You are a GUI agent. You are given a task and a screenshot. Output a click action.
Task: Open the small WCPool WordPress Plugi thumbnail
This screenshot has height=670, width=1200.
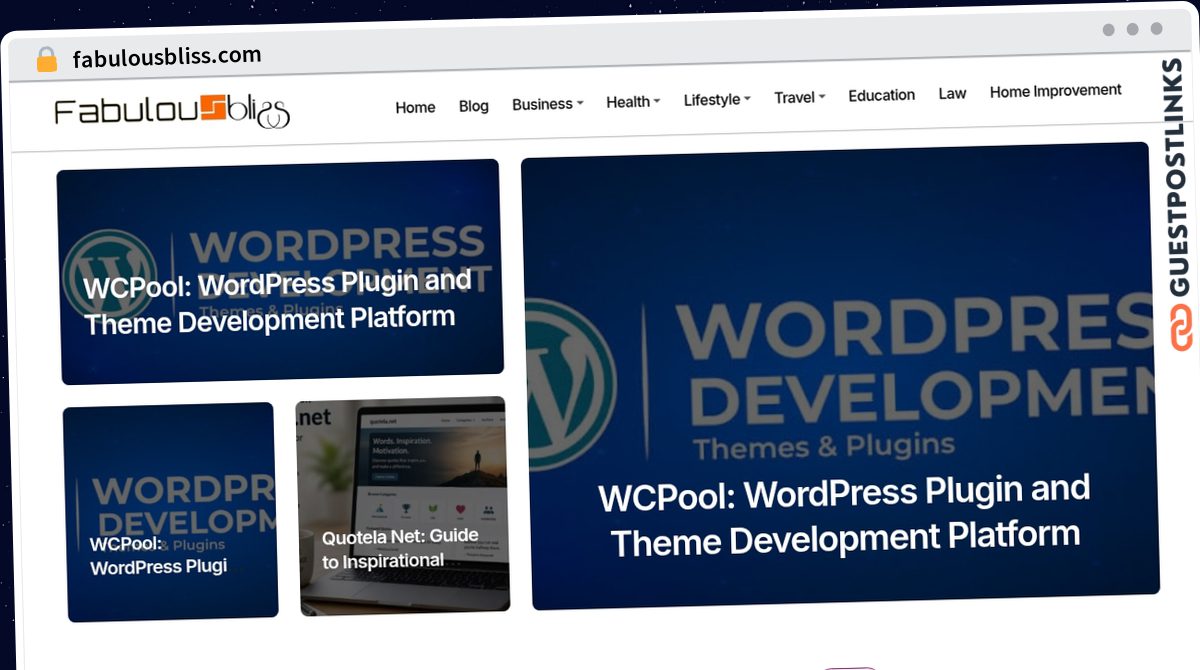tap(170, 512)
